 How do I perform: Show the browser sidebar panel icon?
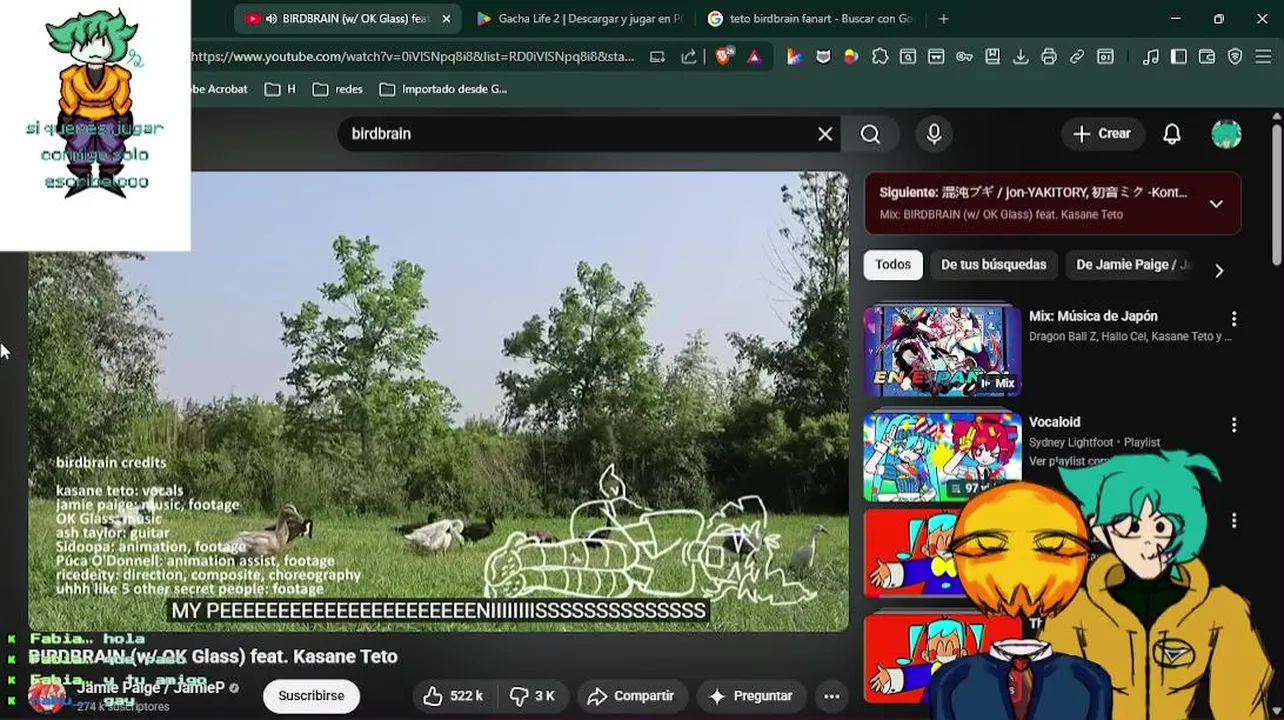tap(1179, 57)
